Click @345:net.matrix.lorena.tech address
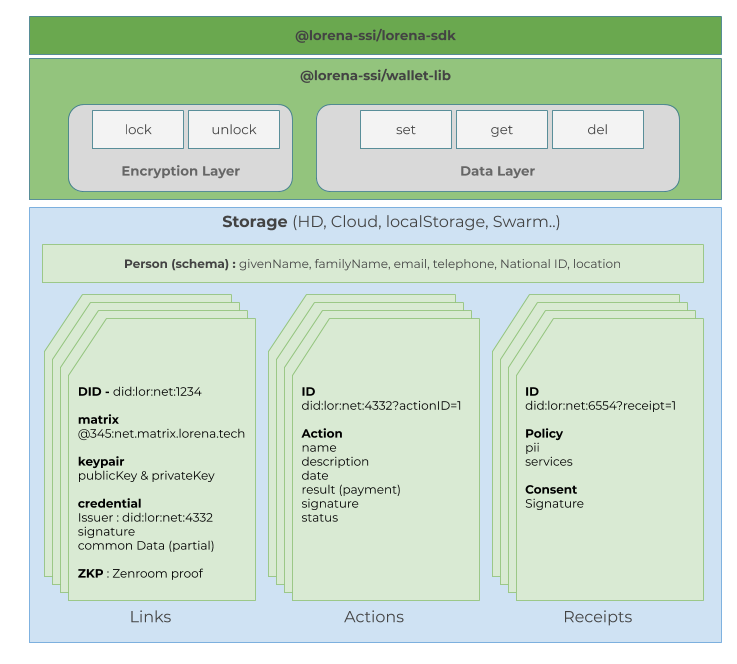 (161, 434)
